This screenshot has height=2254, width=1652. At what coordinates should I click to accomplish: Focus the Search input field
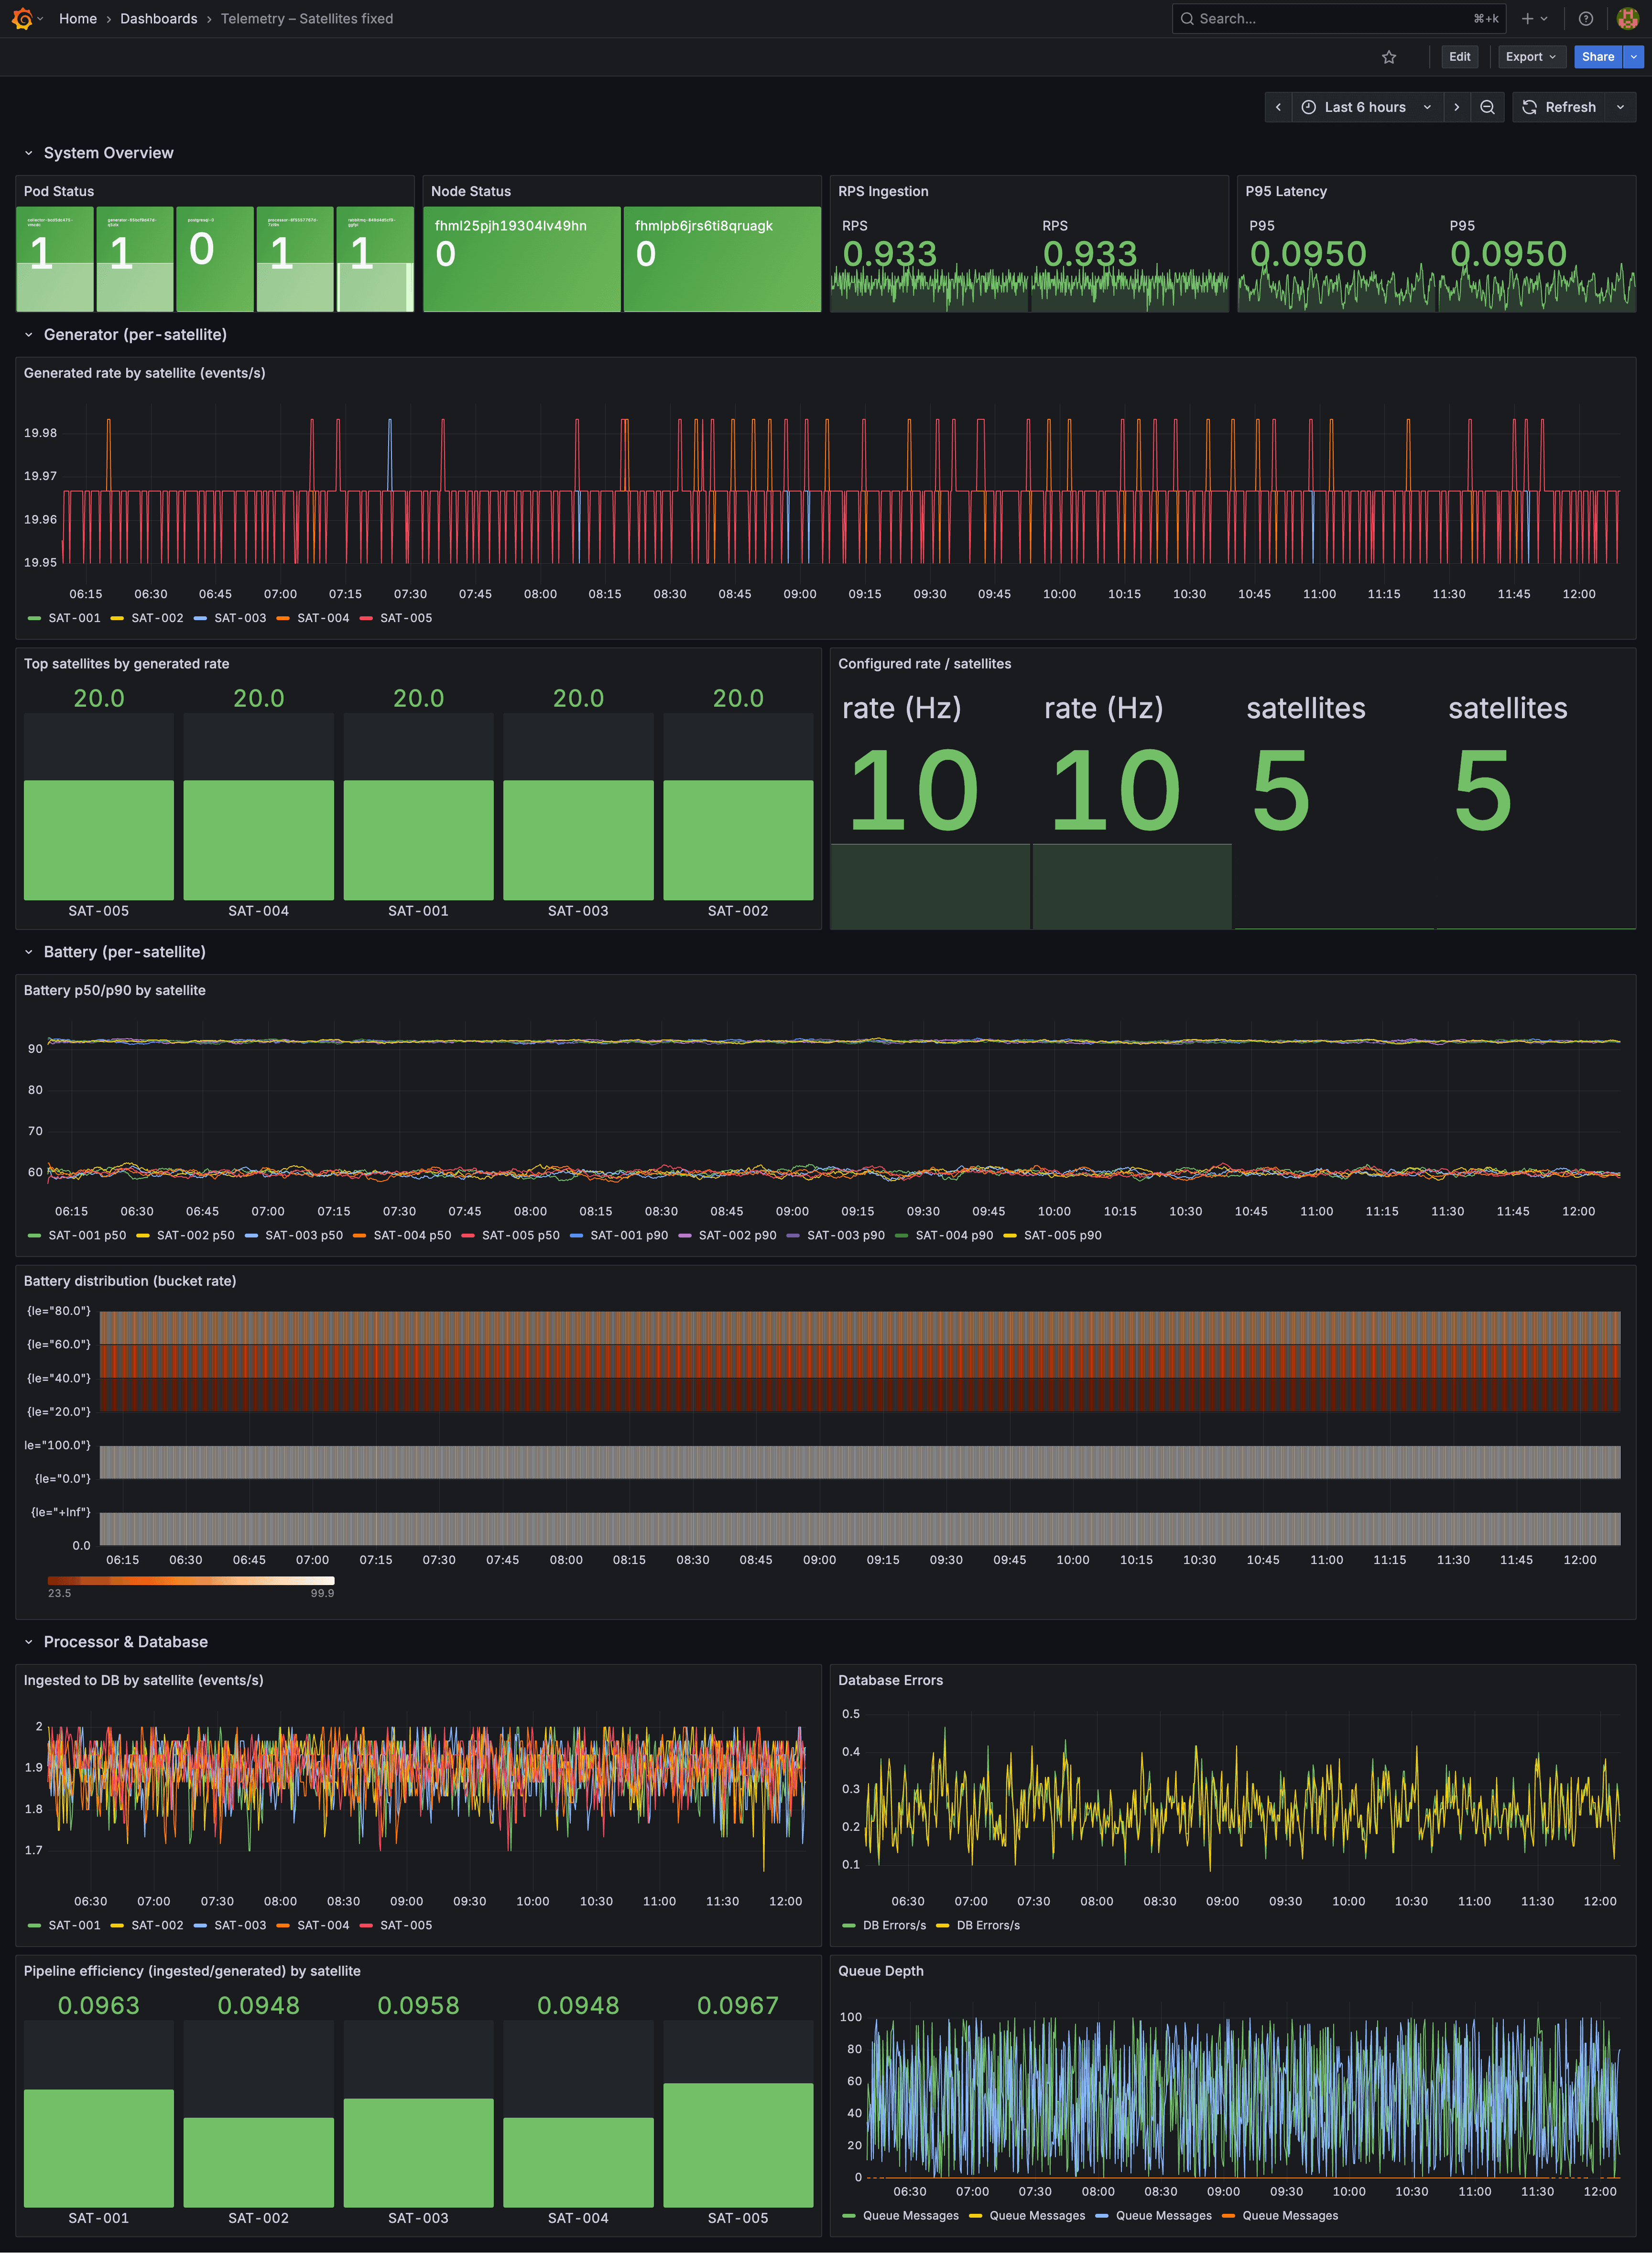click(1339, 18)
